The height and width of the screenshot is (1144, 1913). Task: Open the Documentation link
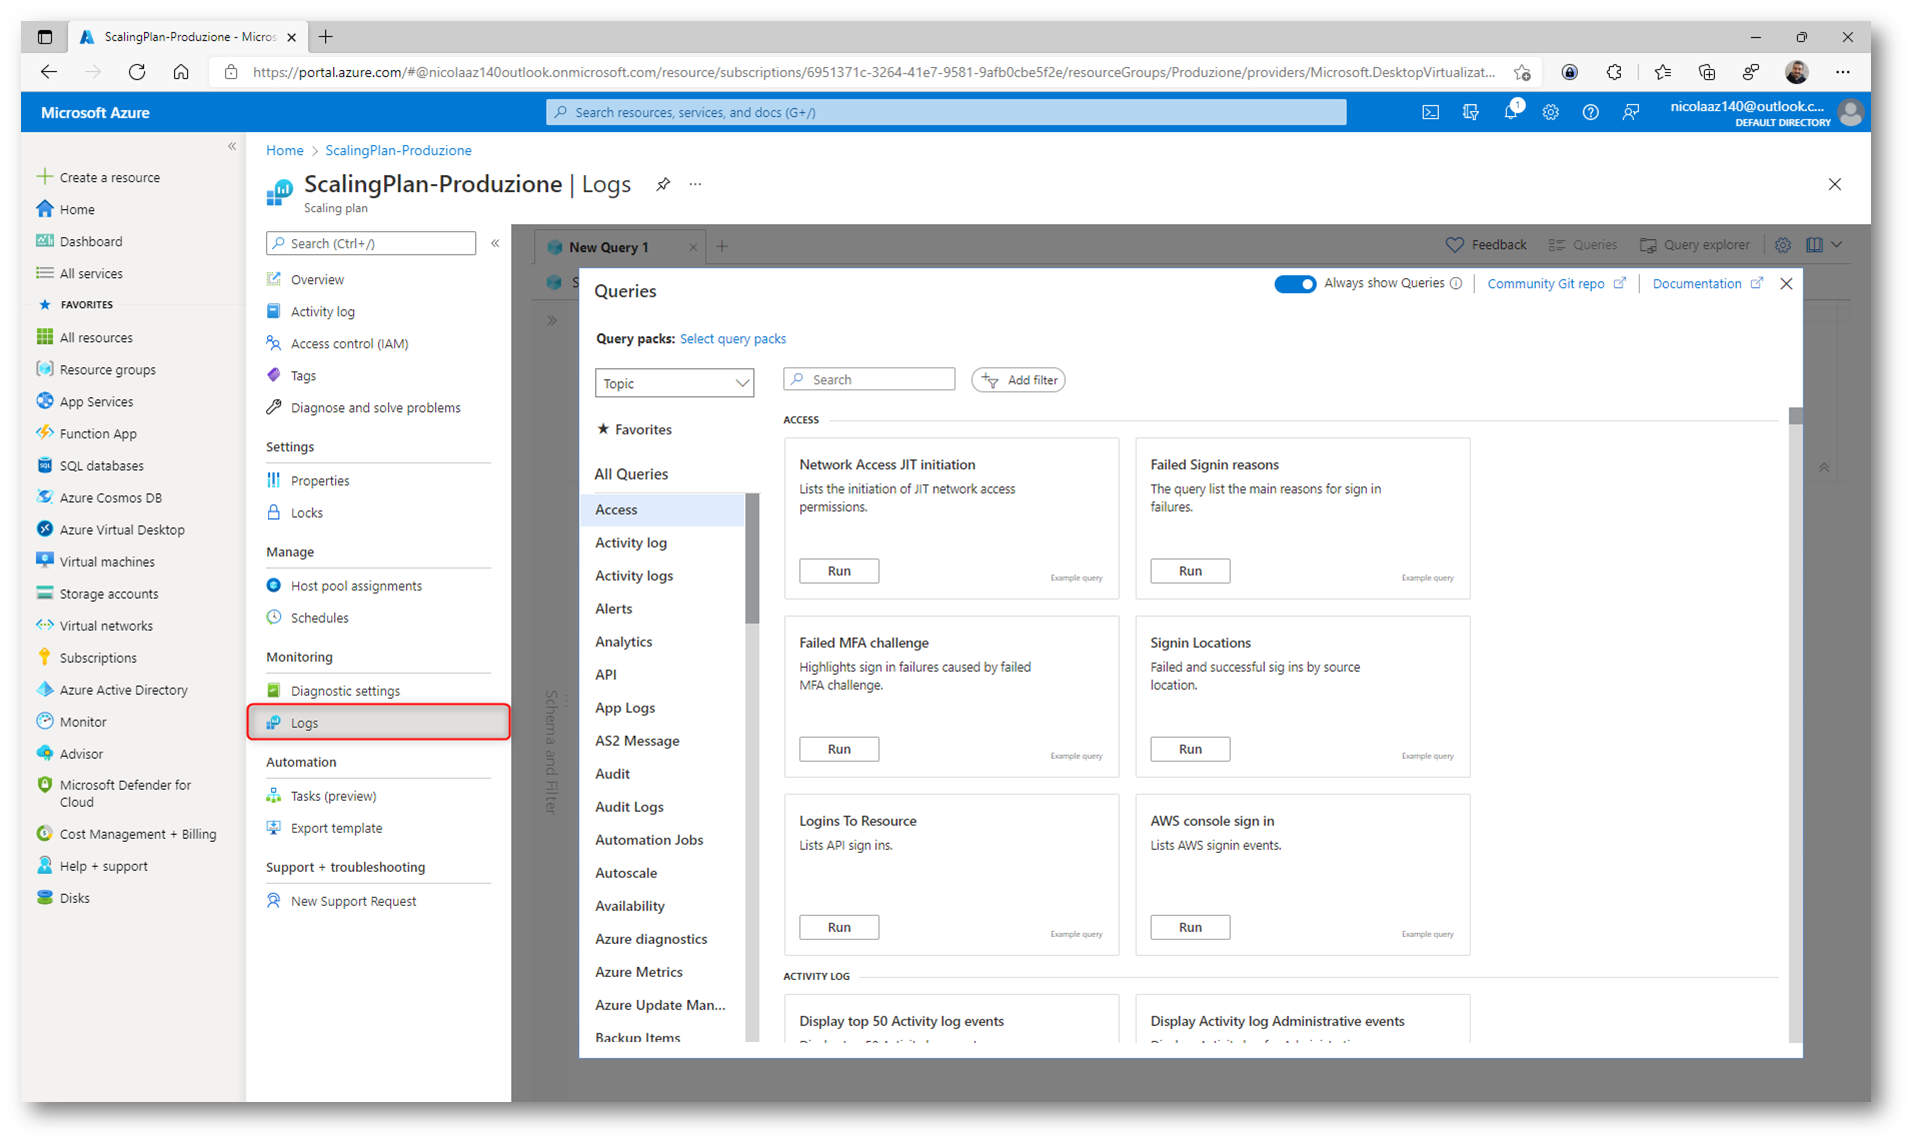point(1707,284)
